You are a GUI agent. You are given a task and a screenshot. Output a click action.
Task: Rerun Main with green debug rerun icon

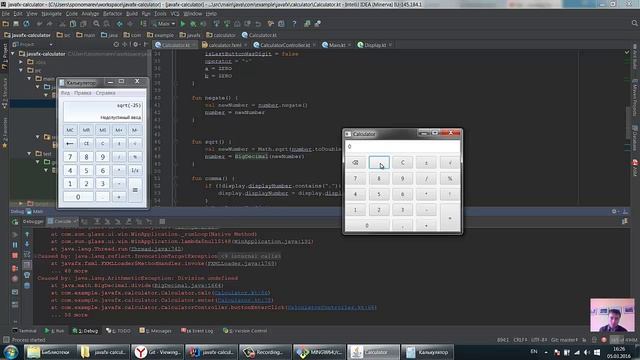pyautogui.click(x=15, y=222)
